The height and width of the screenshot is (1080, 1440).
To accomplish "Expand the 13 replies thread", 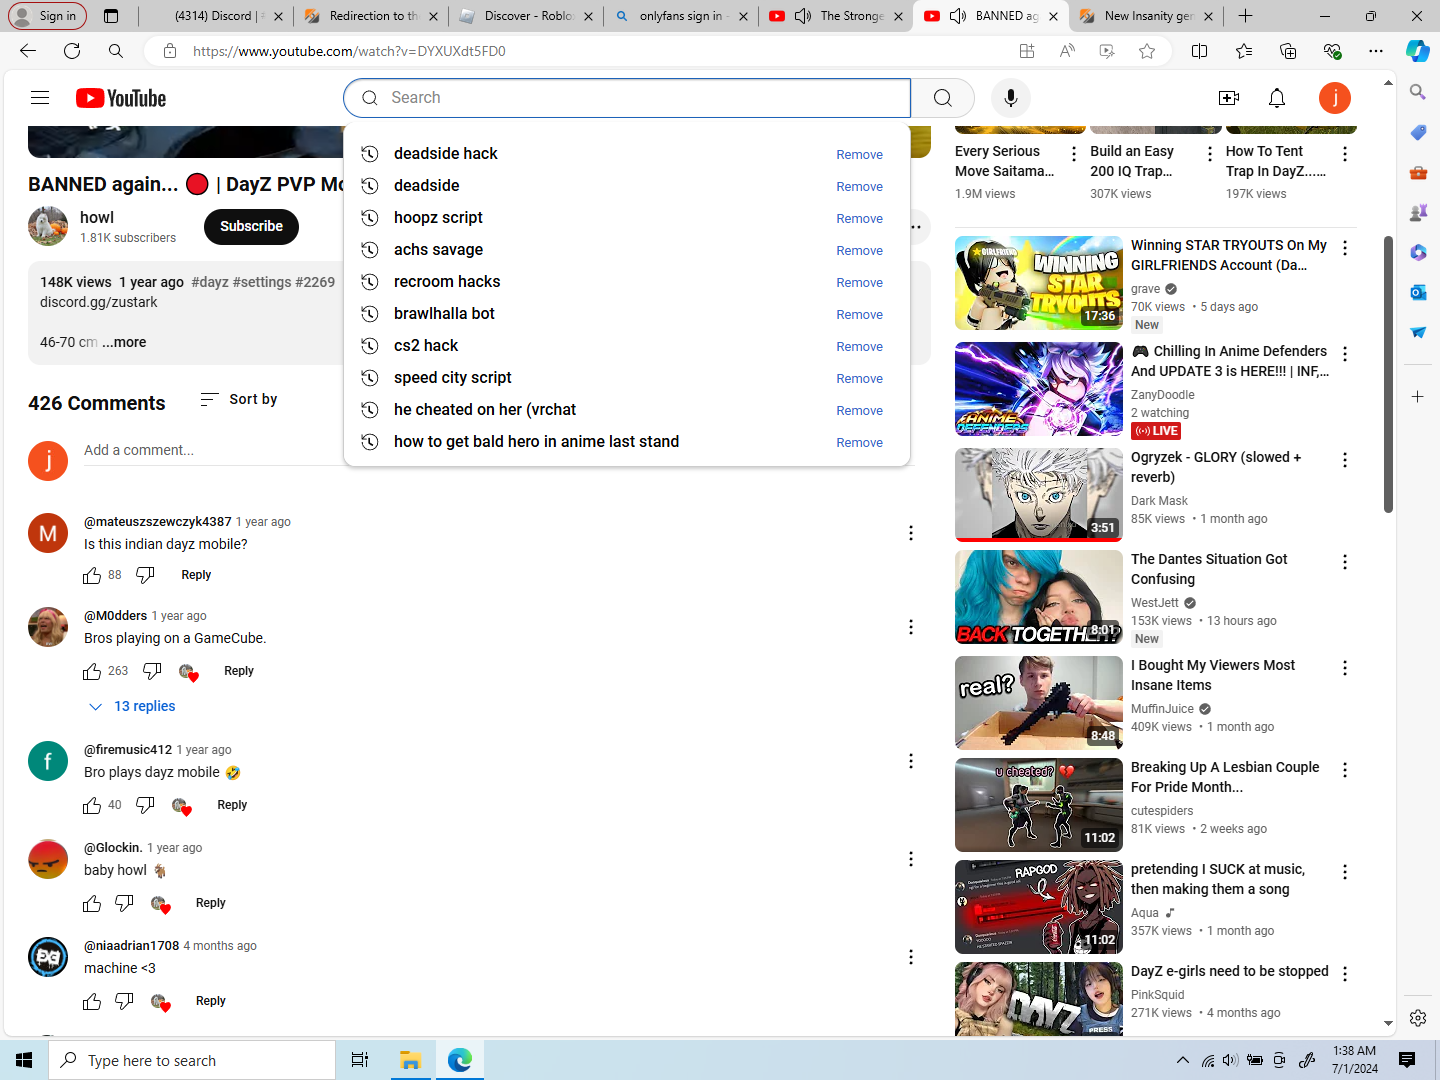I will tap(132, 706).
